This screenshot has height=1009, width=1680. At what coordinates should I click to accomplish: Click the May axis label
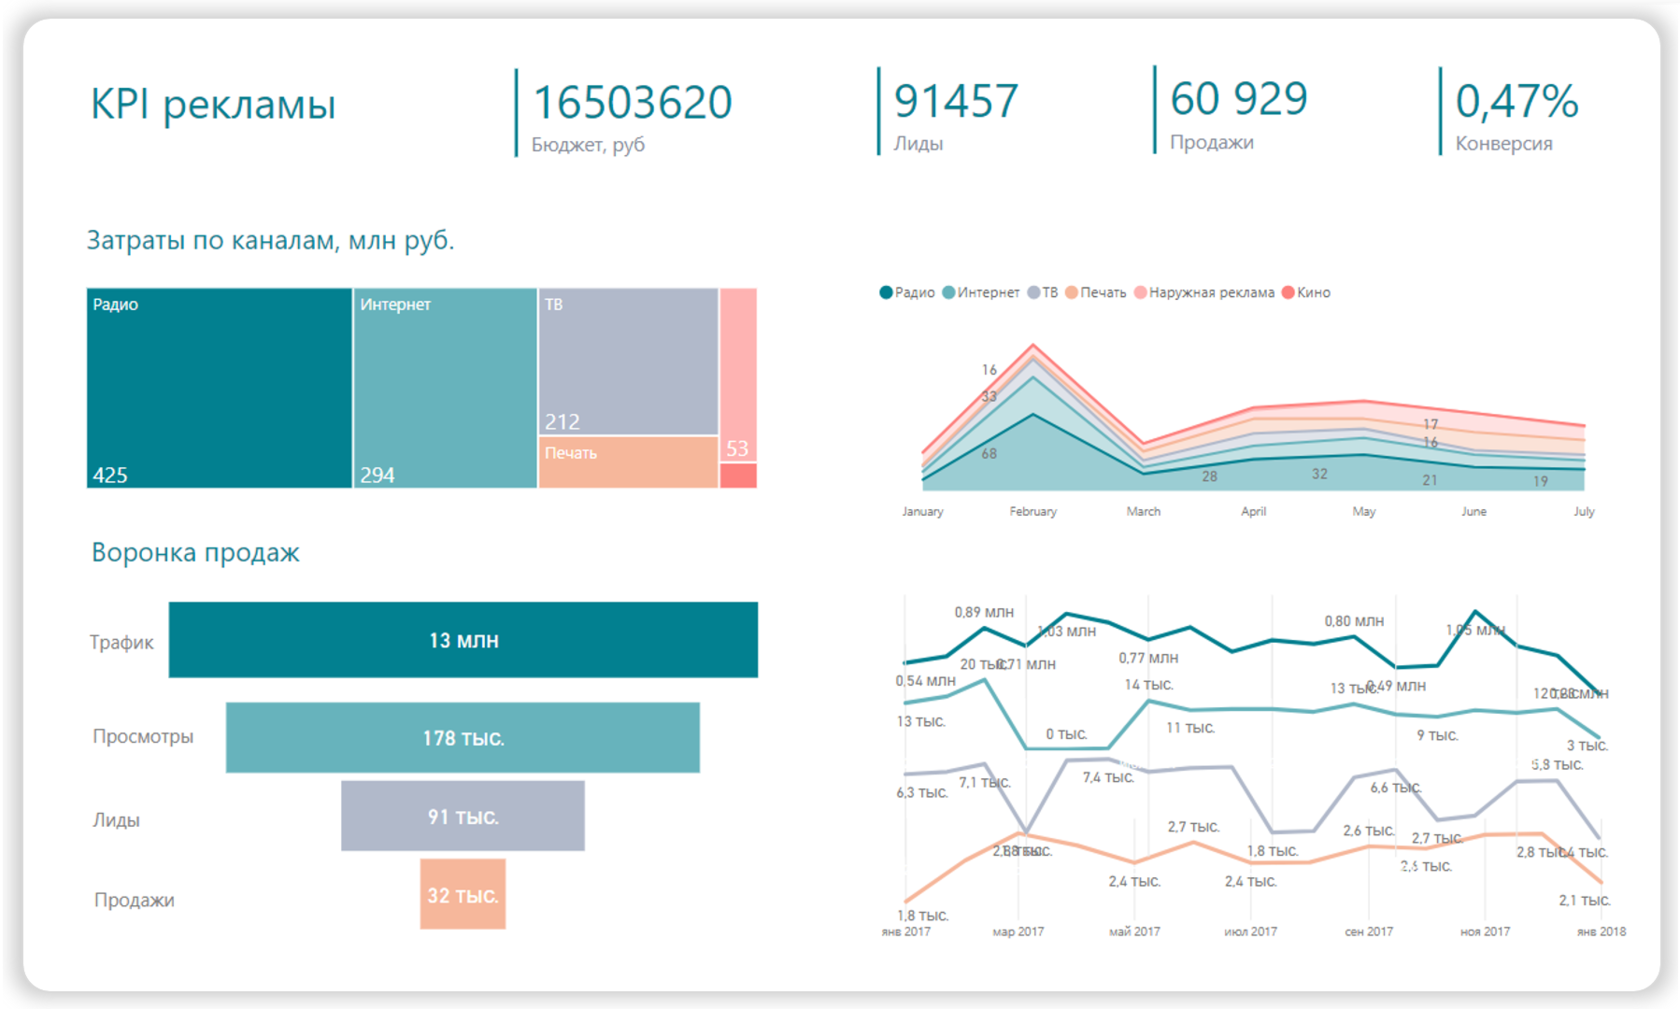(x=1364, y=511)
